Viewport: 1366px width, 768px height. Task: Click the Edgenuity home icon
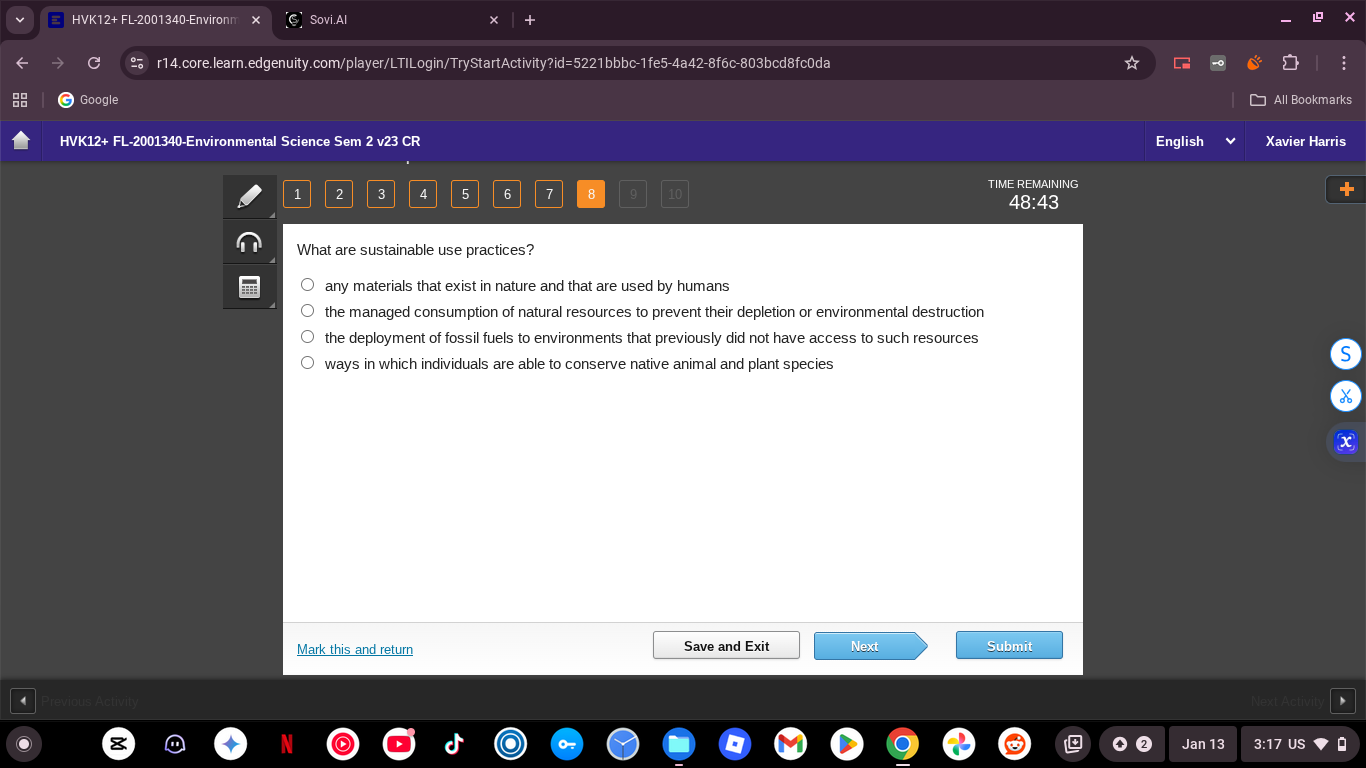[21, 141]
